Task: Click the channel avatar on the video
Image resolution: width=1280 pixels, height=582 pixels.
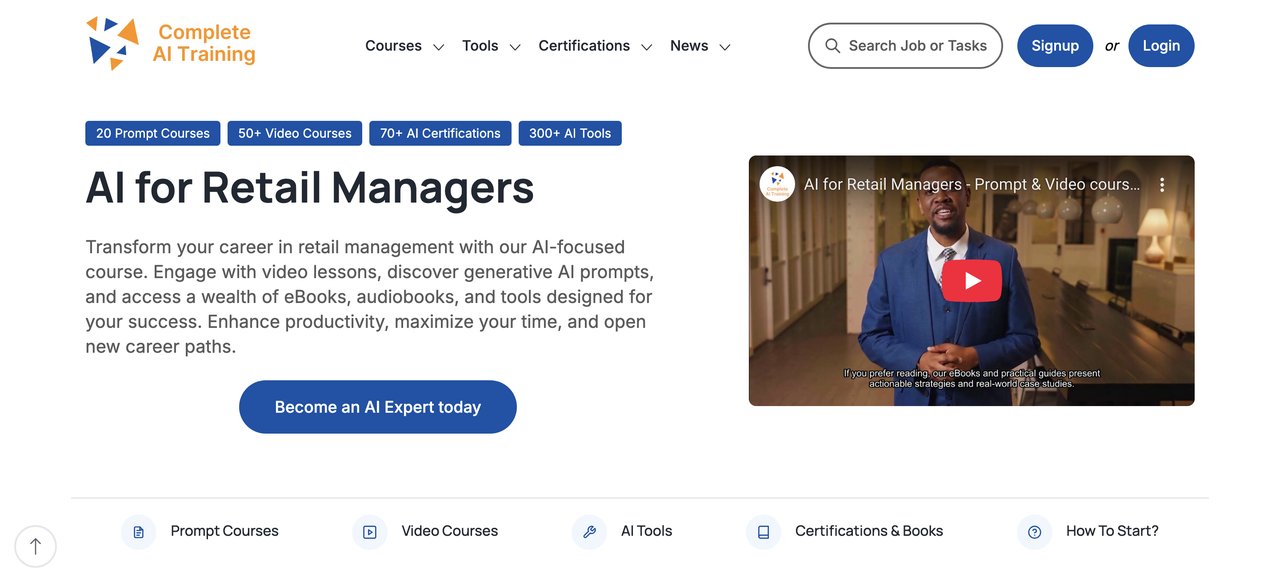Action: [x=777, y=184]
